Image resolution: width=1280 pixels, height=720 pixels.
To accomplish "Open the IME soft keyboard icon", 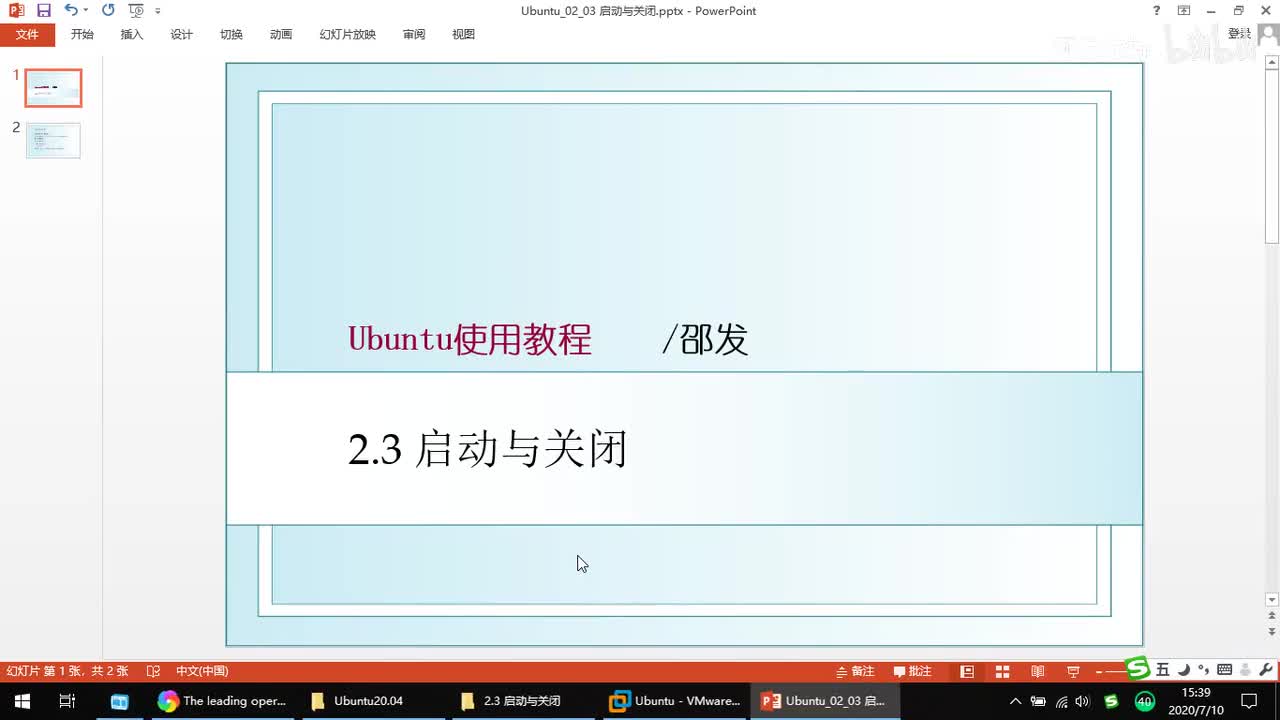I will click(x=1224, y=670).
